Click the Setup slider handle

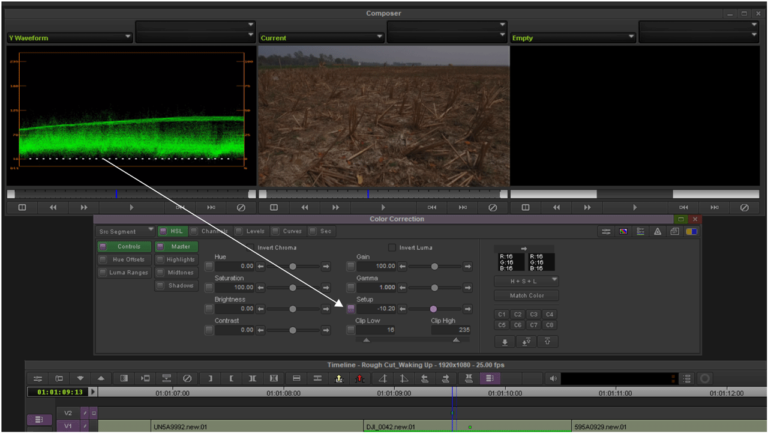(x=433, y=309)
